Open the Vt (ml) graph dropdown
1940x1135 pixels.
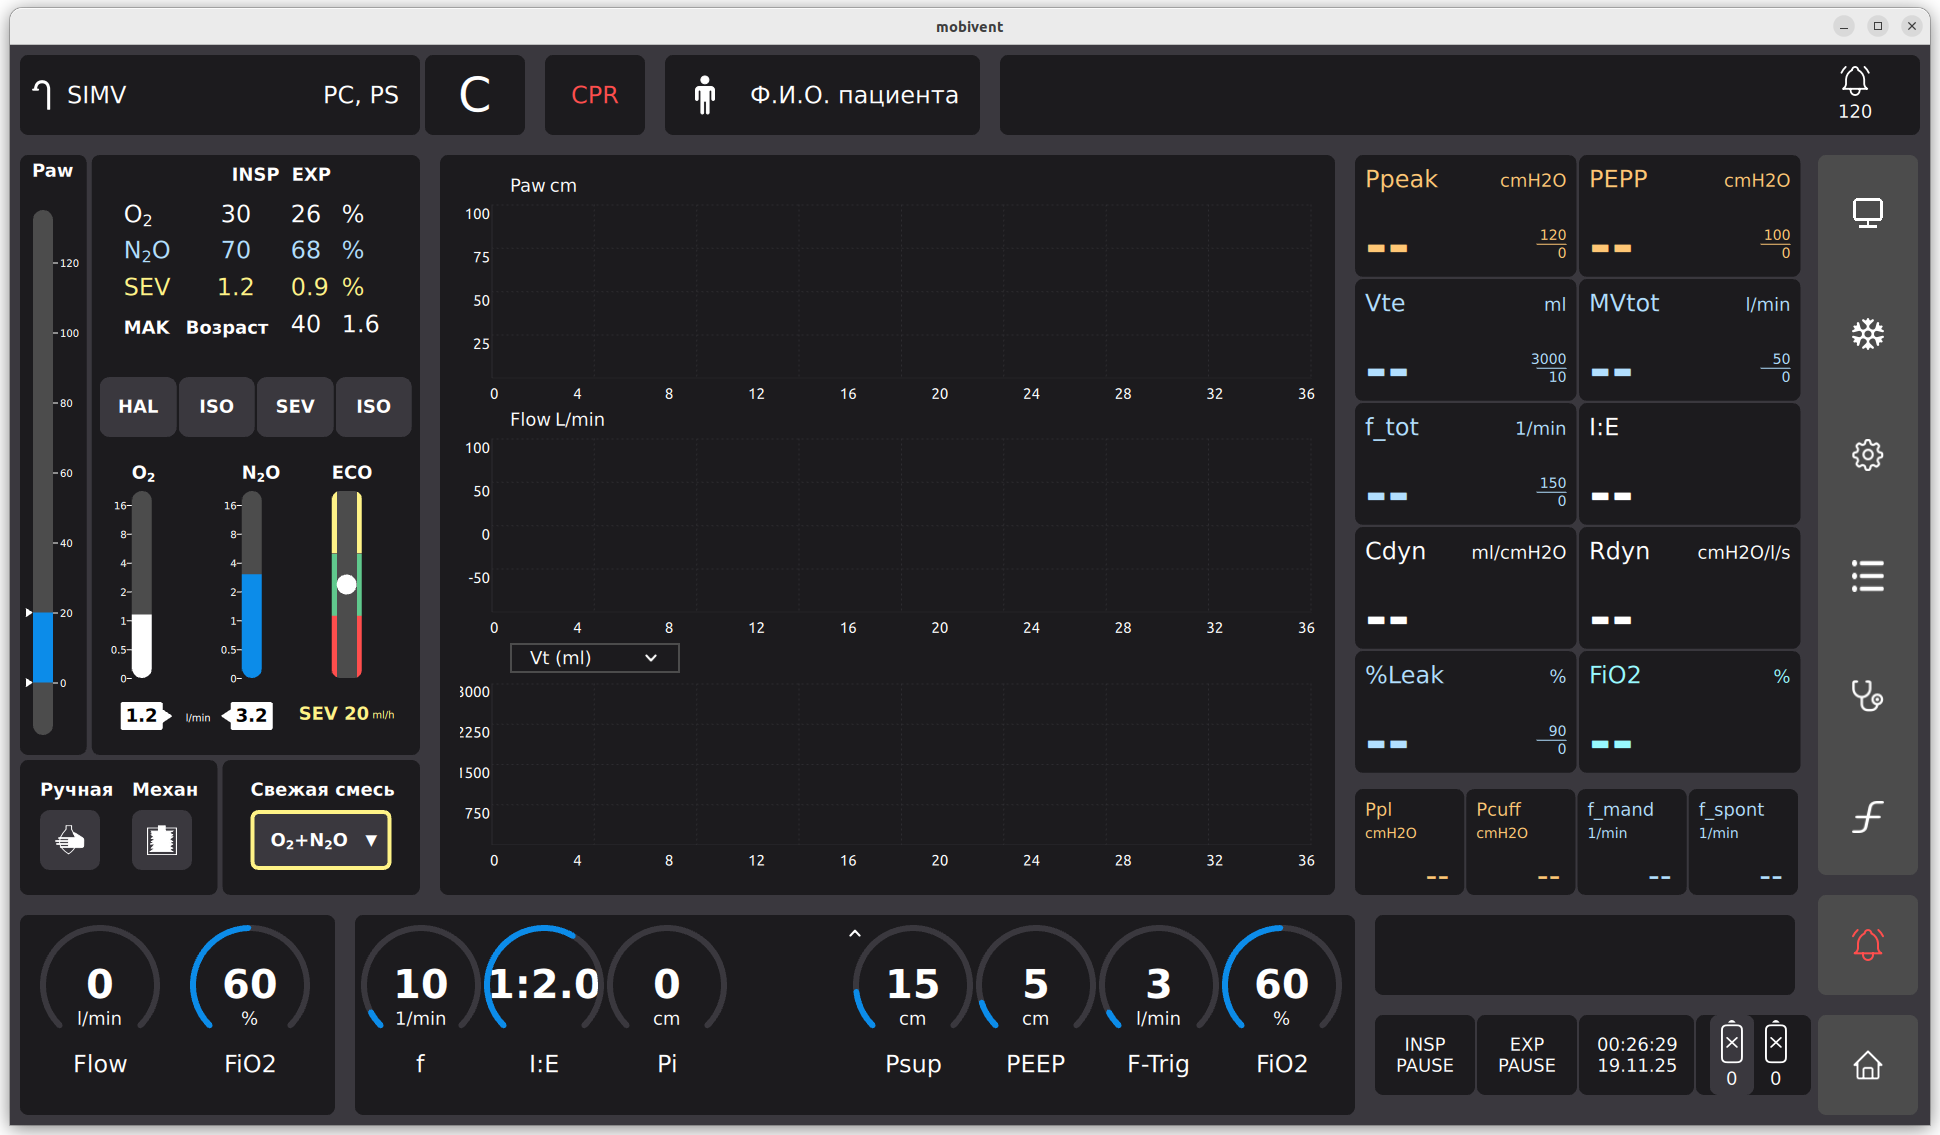(594, 658)
